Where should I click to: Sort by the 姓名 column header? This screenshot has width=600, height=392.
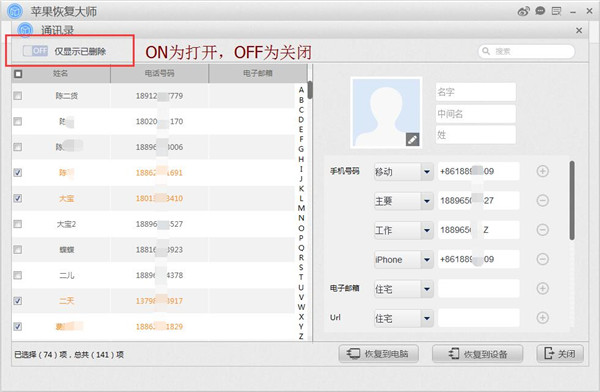click(60, 73)
